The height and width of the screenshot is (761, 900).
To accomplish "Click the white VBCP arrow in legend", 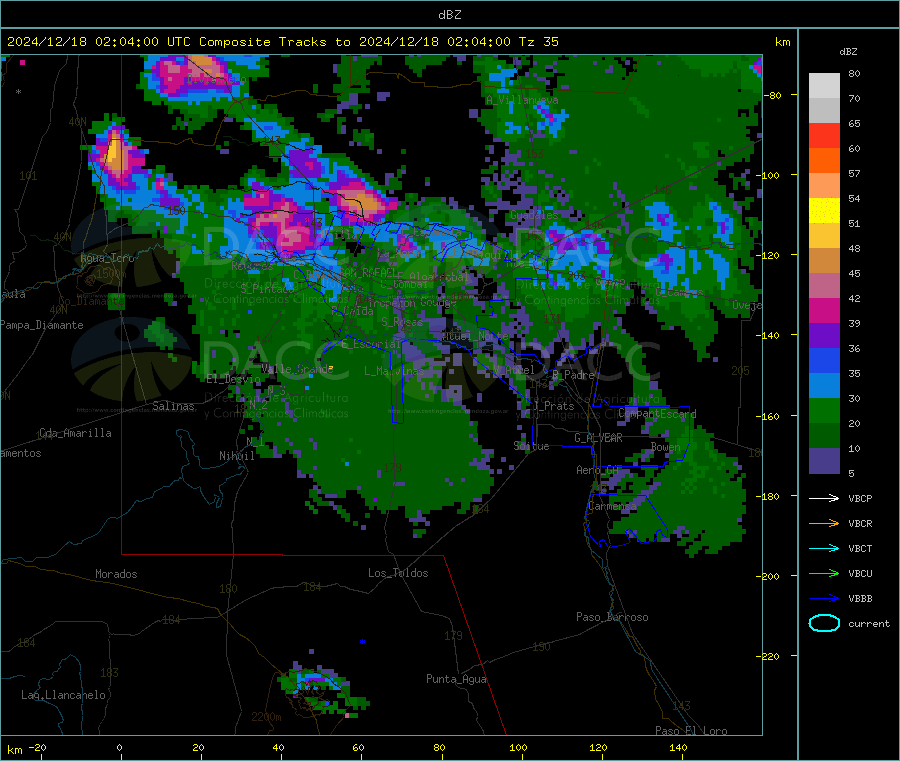I will click(x=824, y=498).
